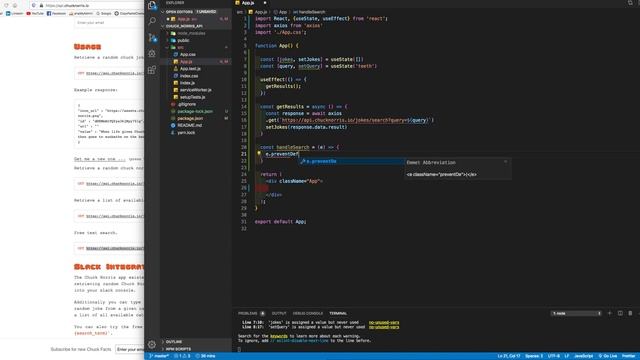
Task: Click the chucknorris API URL on line 16
Action: pyautogui.click(x=354, y=120)
